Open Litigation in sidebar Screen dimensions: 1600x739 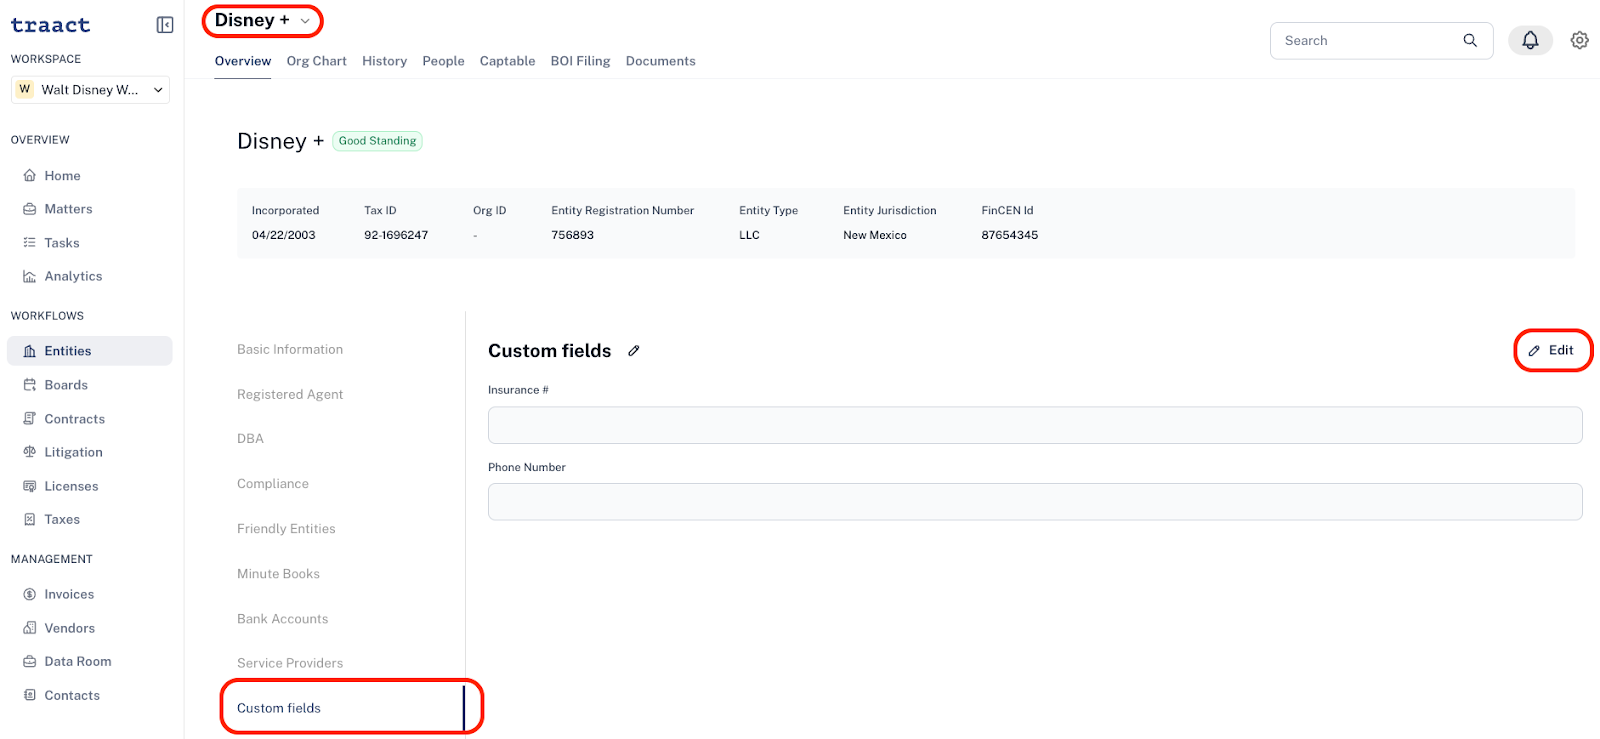(90, 452)
